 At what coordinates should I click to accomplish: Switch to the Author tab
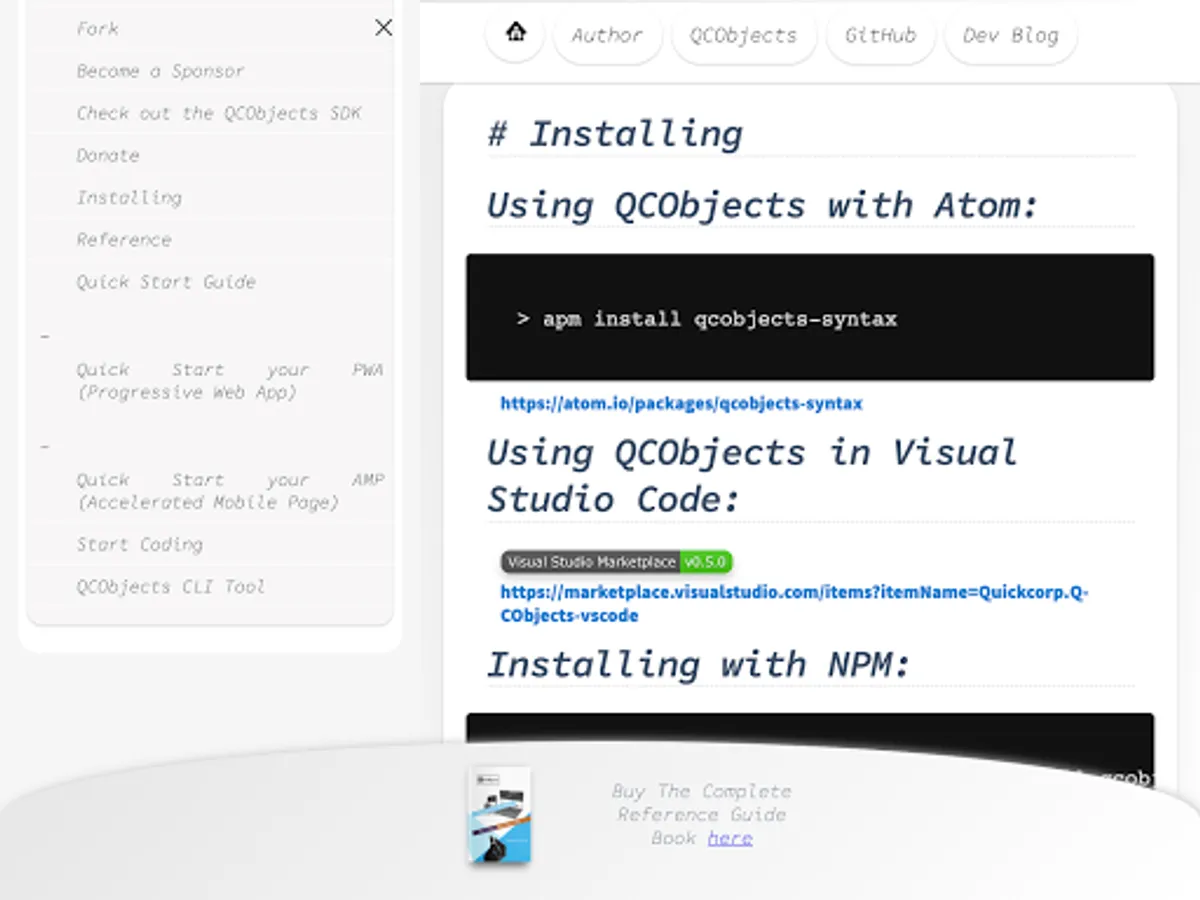click(x=606, y=35)
